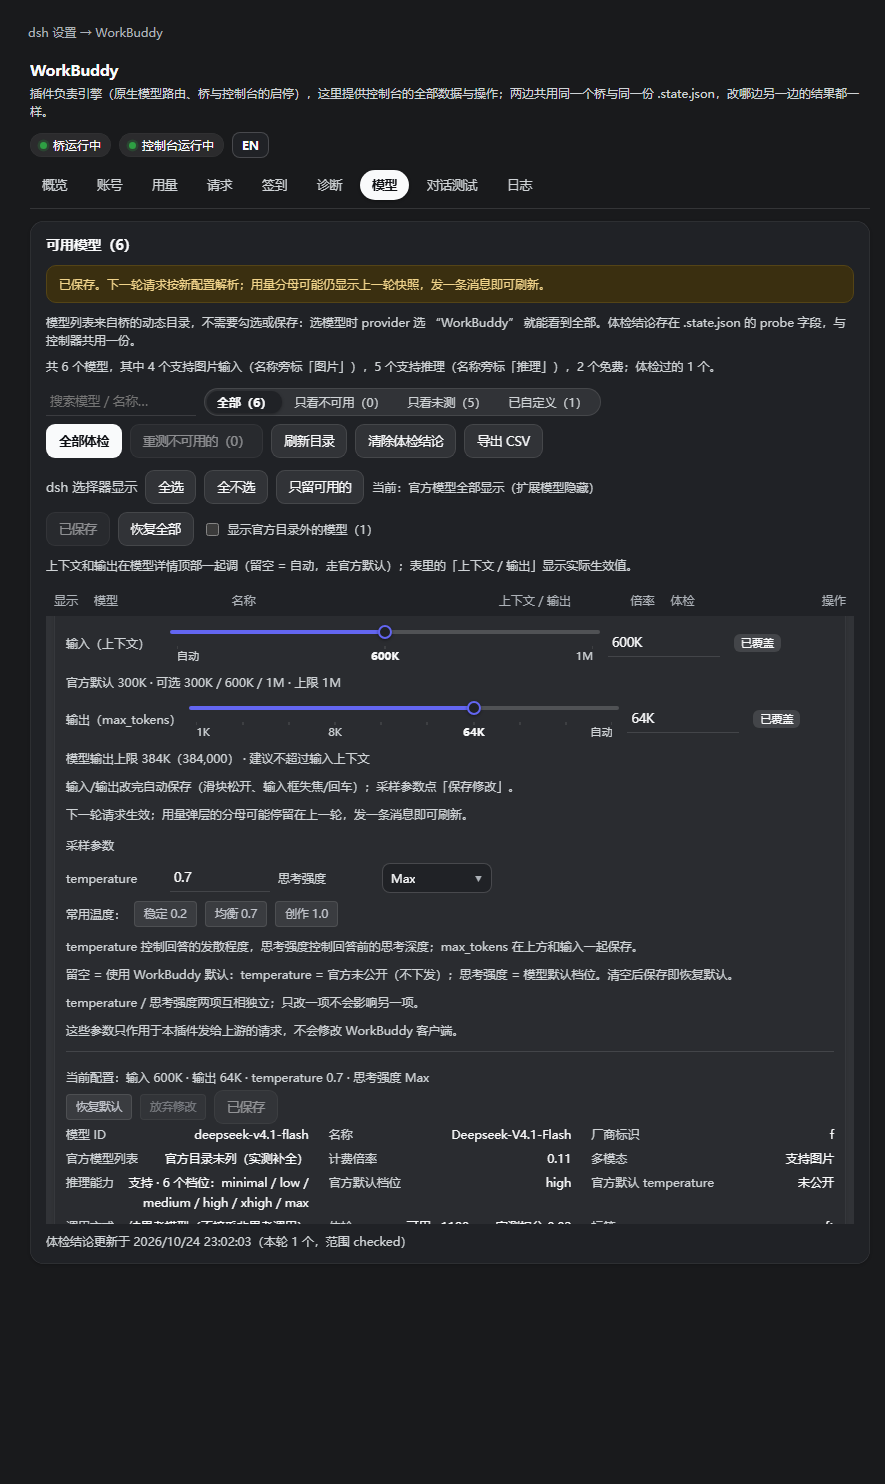Set input slider to 自动 mark

tap(188, 656)
